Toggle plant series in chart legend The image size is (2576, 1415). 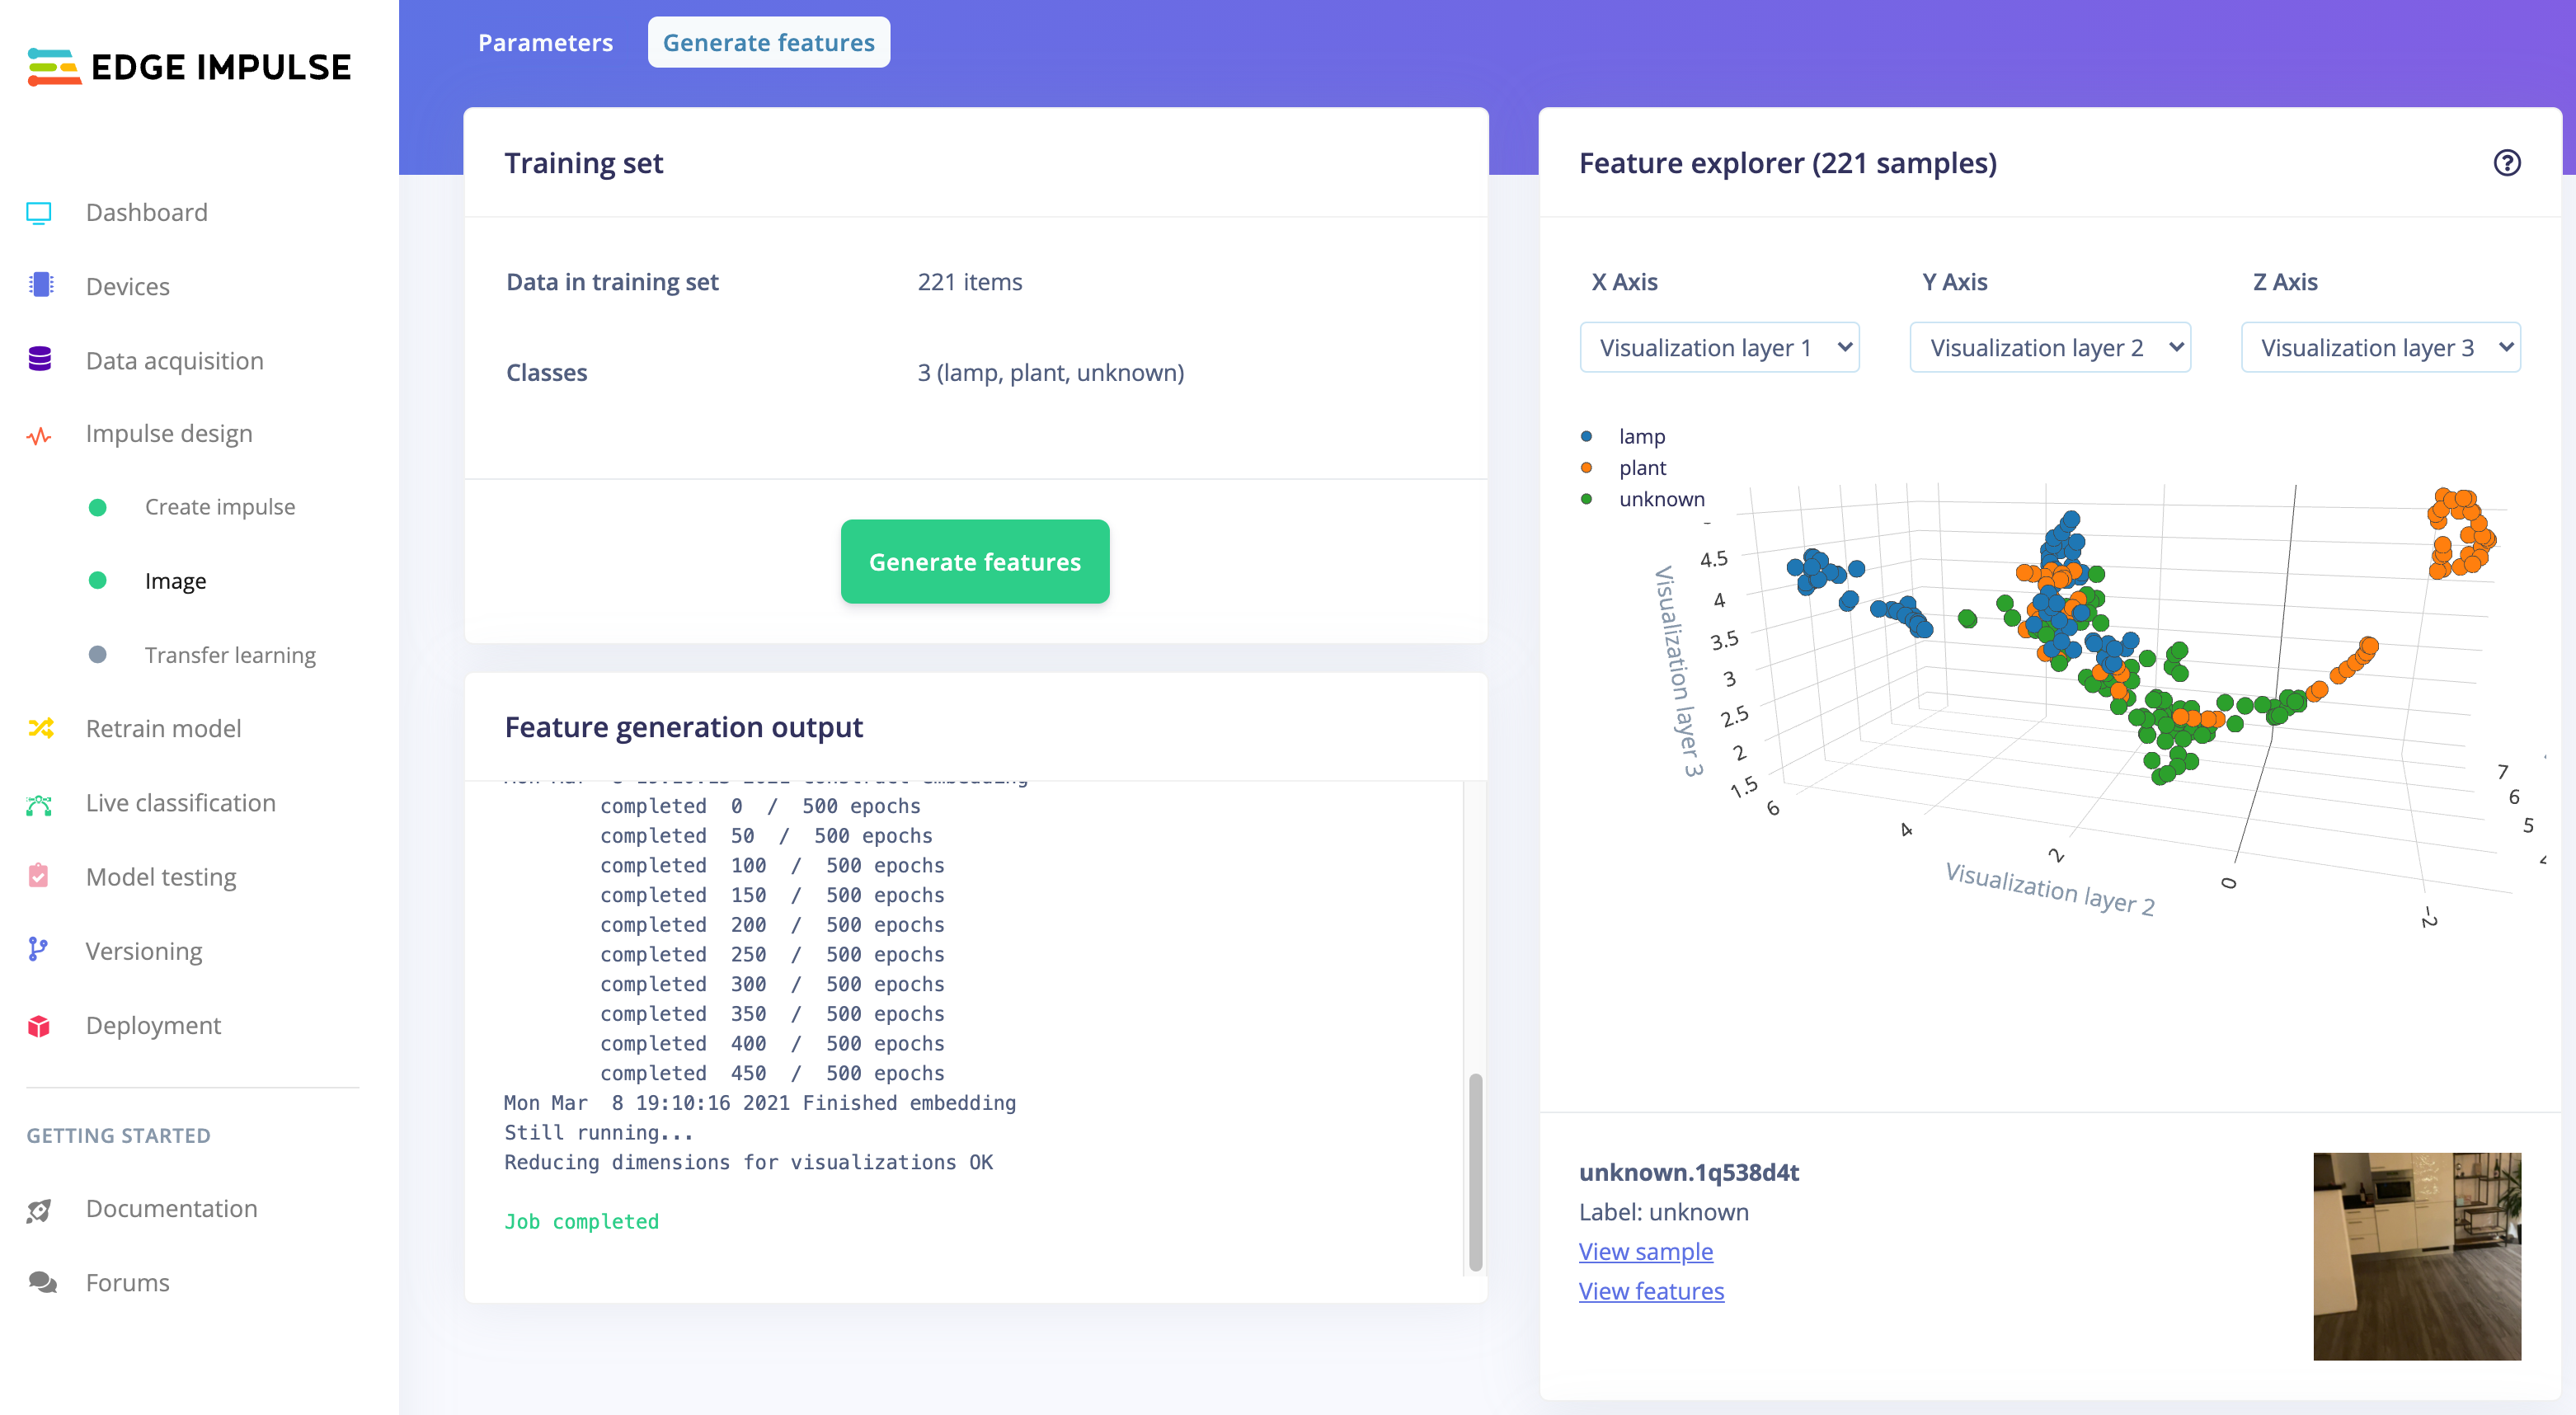click(1641, 467)
